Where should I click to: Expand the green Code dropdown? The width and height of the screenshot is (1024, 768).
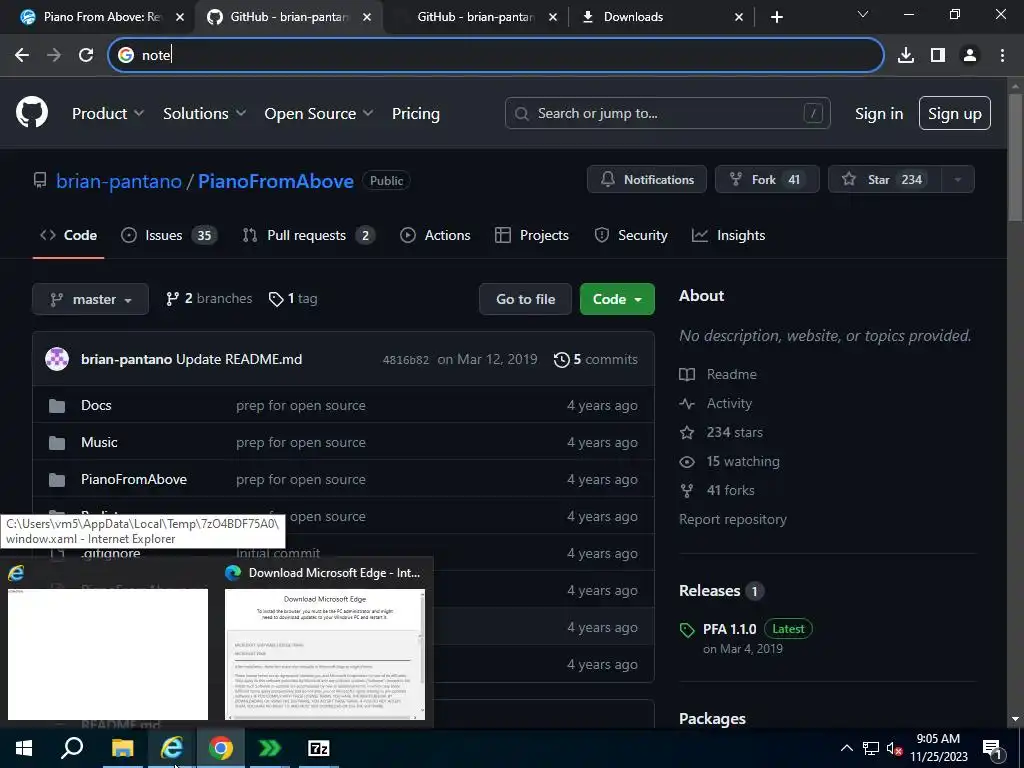click(x=617, y=299)
